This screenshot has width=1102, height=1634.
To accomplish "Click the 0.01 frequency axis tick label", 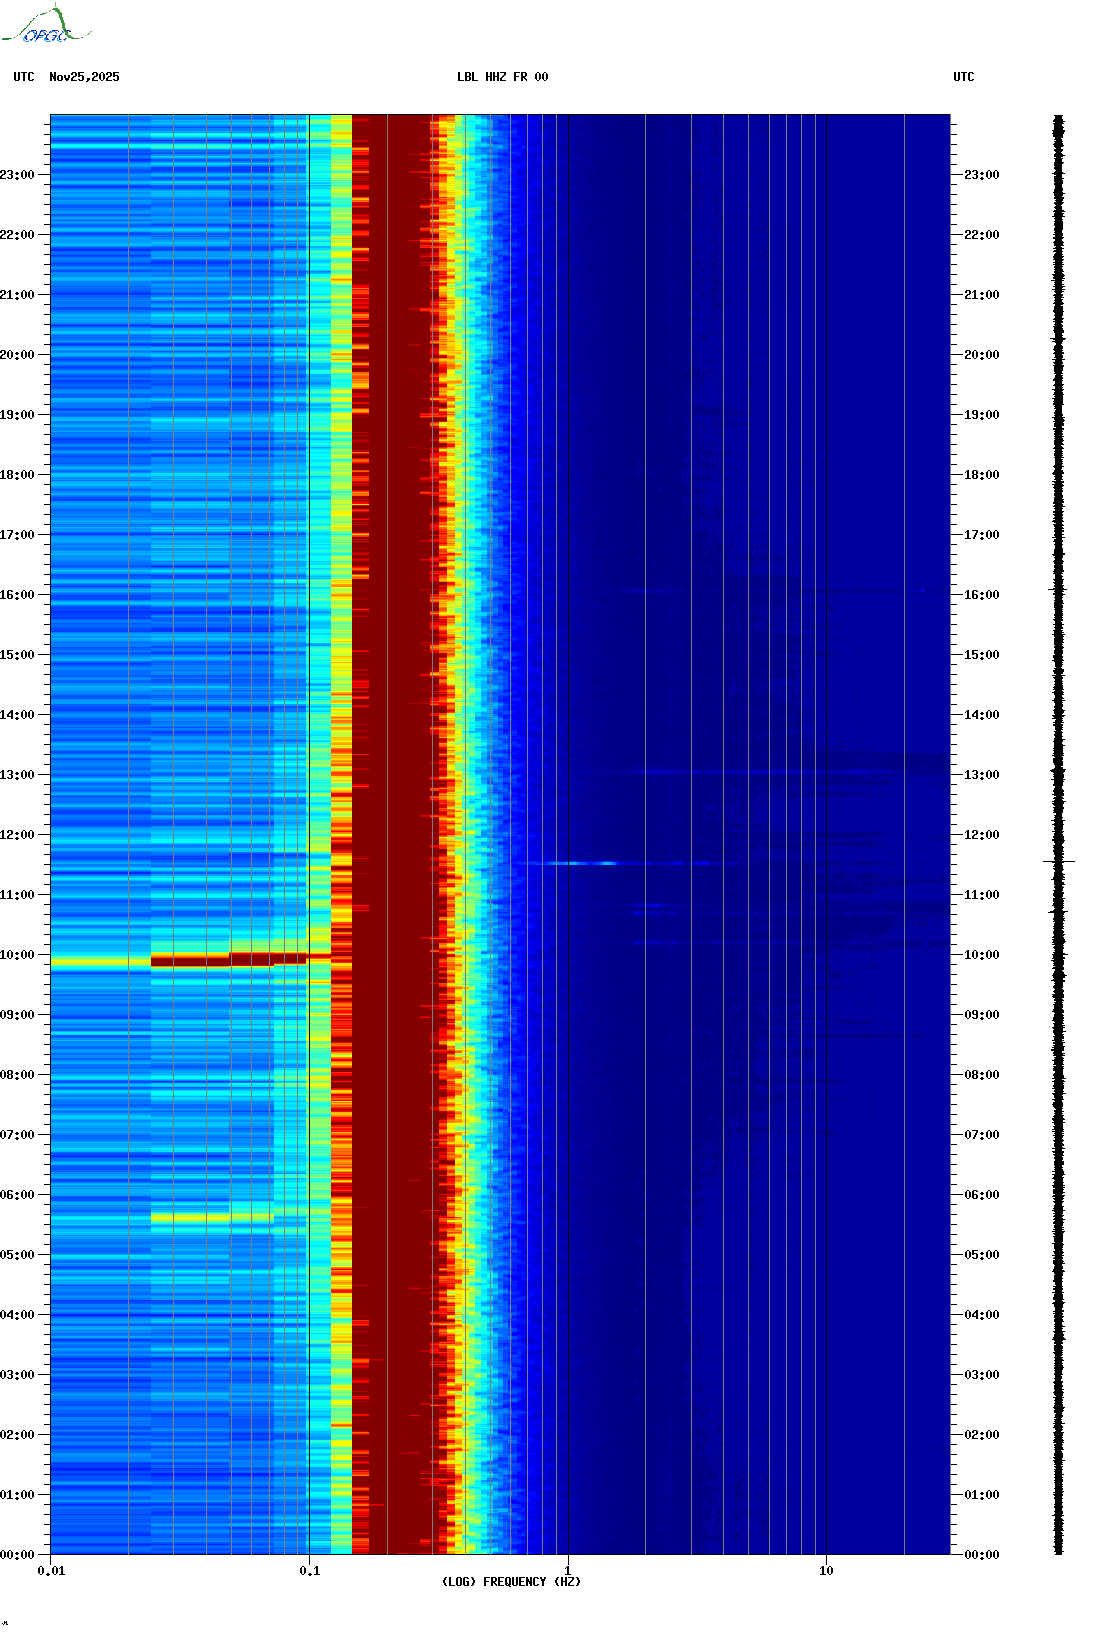I will click(x=51, y=1571).
